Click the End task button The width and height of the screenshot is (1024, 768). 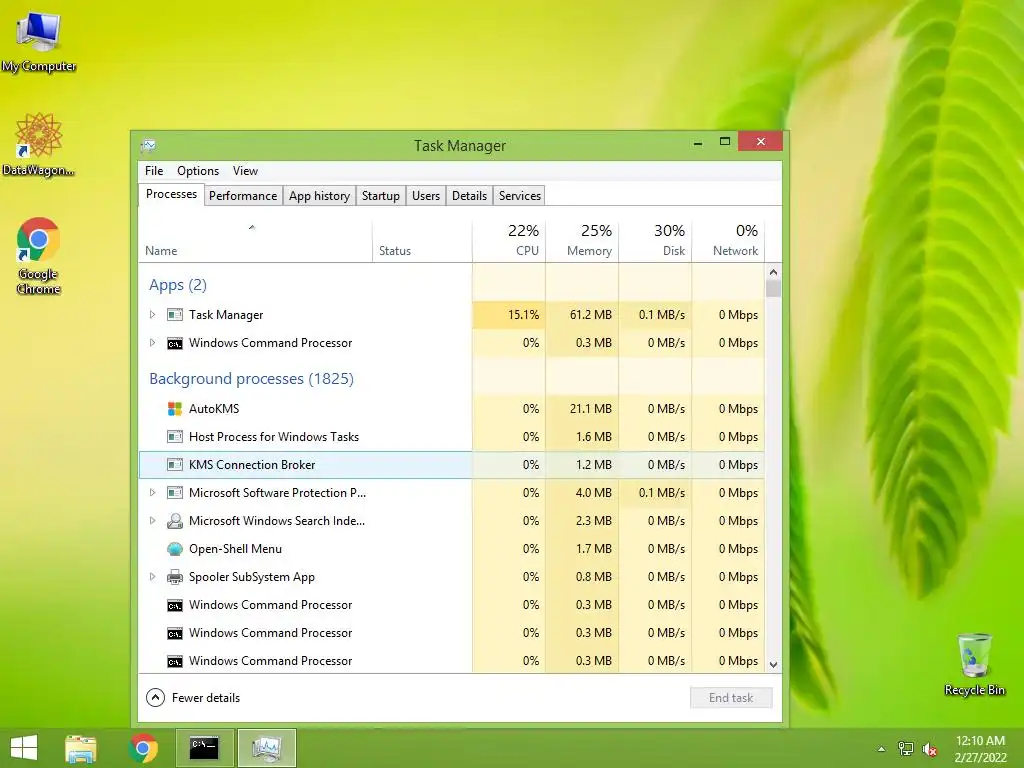731,697
